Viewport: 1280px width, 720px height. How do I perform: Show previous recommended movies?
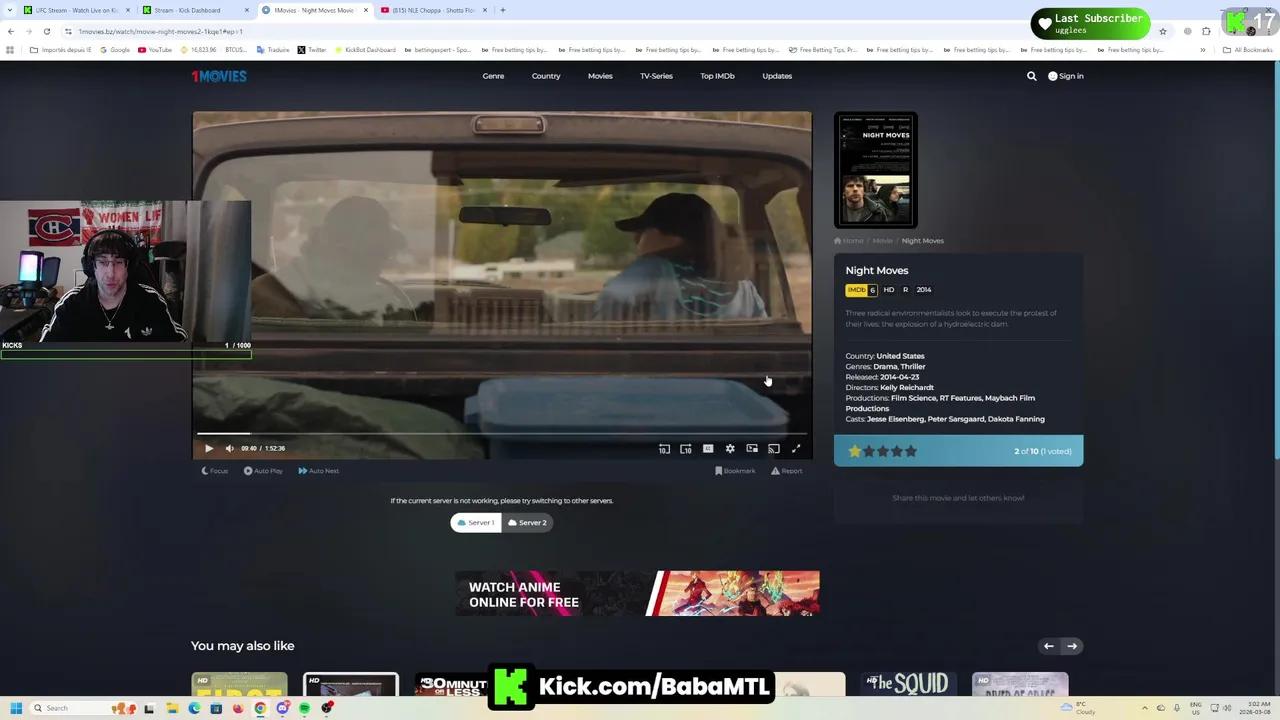[x=1049, y=646]
